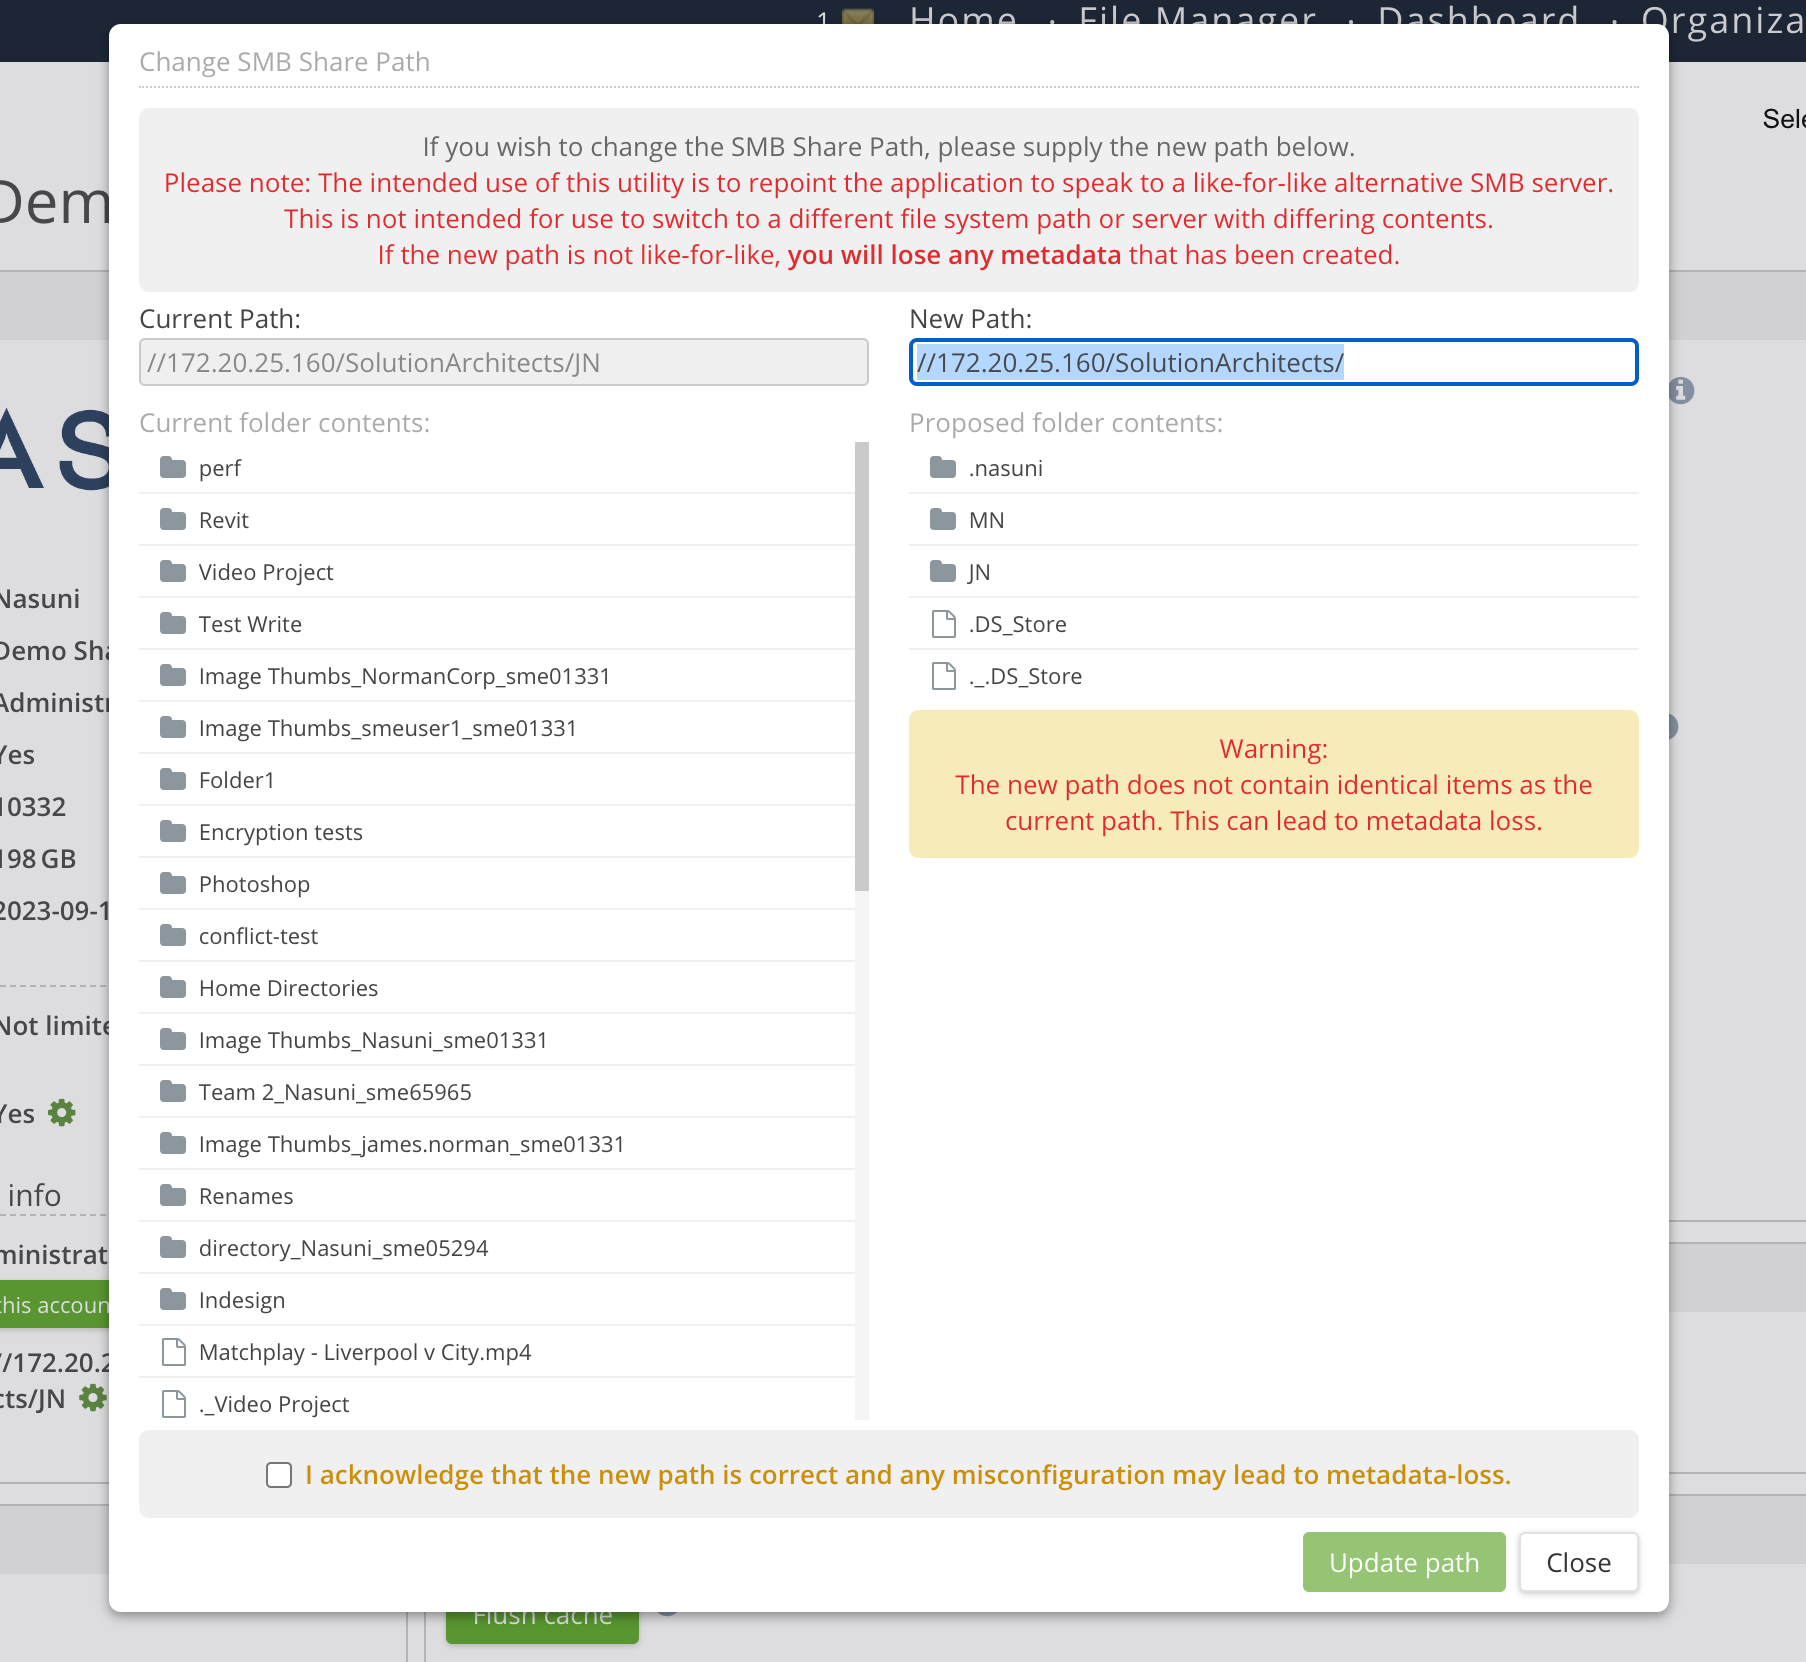This screenshot has height=1662, width=1806.
Task: Click the Update path button
Action: pos(1404,1562)
